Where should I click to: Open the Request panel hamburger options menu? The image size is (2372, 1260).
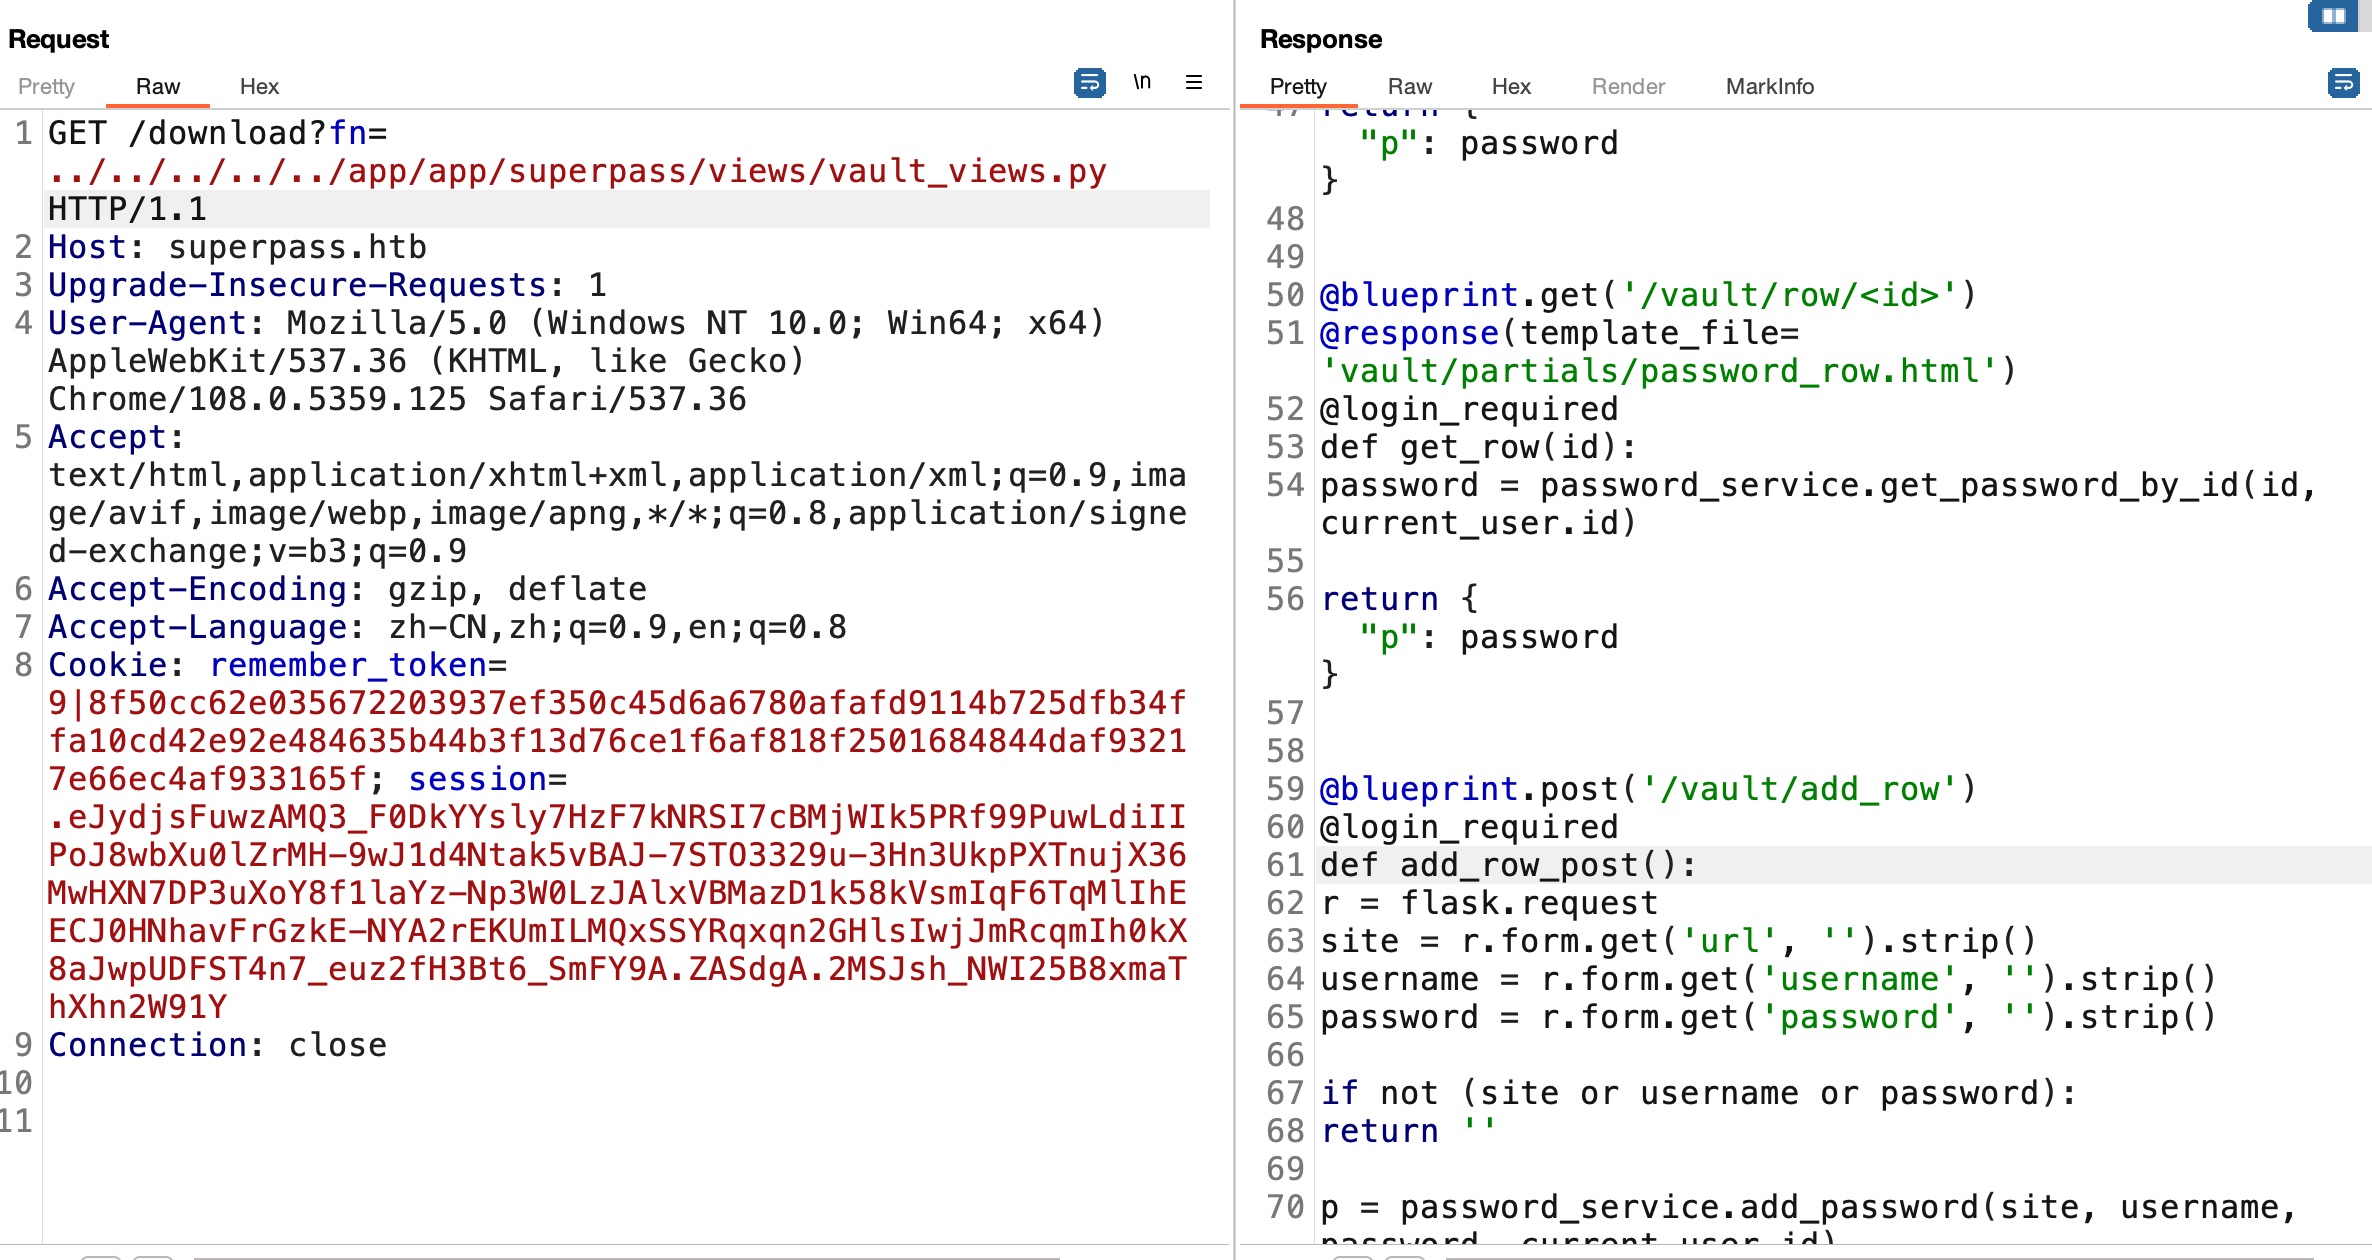1194,83
